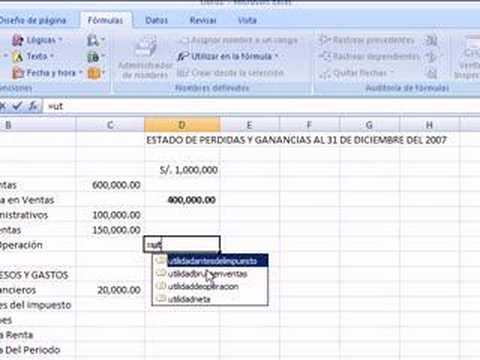Click Rastrear precedentes
This screenshot has width=480, height=360.
pos(367,40)
